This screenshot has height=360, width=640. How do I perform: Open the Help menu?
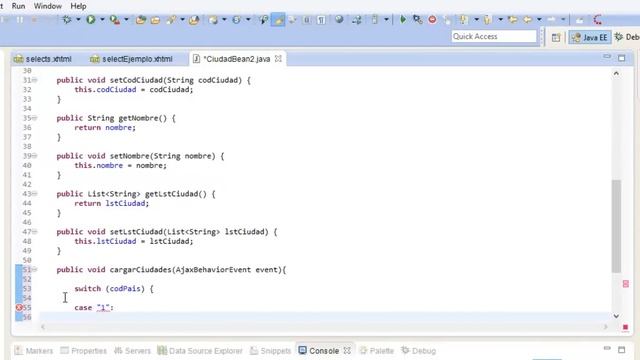(x=78, y=6)
